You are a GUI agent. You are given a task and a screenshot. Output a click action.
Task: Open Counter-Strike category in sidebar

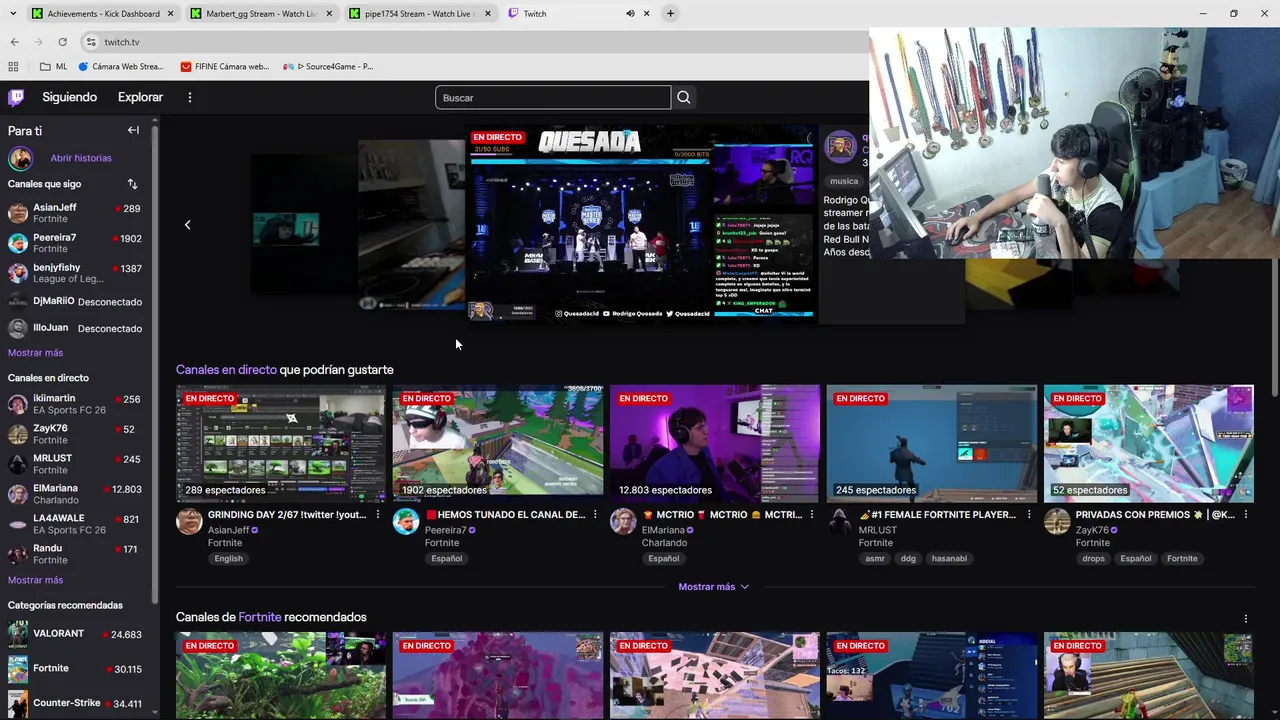pyautogui.click(x=75, y=703)
